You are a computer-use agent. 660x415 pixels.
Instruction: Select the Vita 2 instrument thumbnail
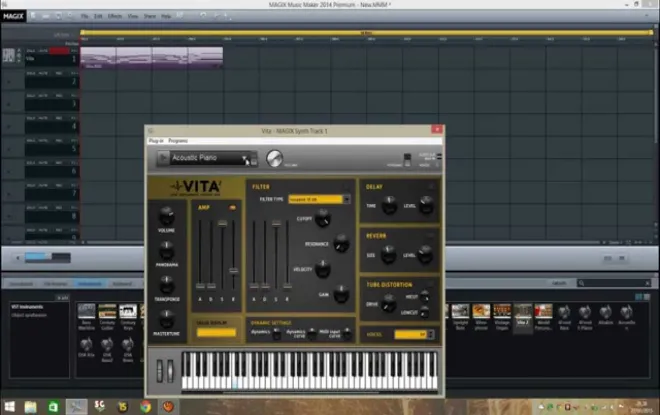522,311
